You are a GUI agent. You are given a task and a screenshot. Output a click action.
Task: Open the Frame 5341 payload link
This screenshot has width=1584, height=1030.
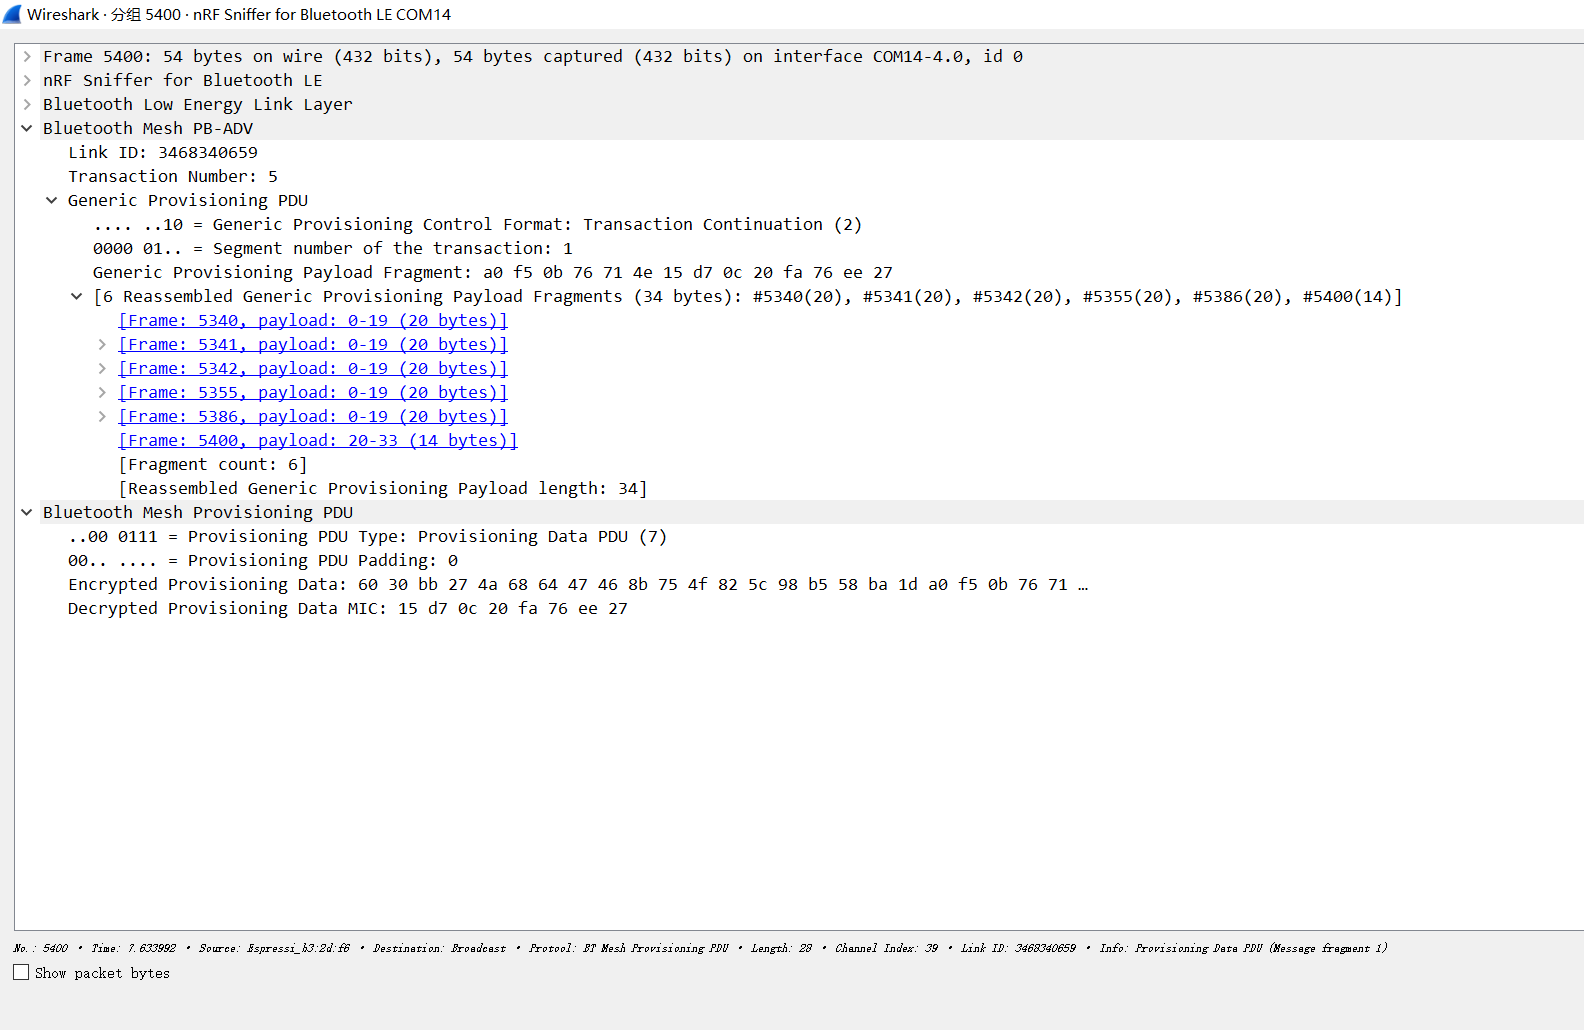point(312,345)
